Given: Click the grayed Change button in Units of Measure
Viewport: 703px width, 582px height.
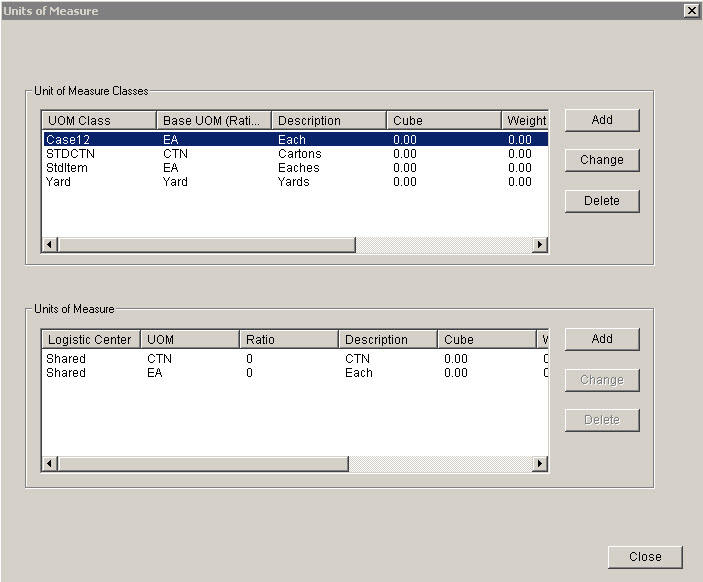Looking at the screenshot, I should tap(602, 380).
